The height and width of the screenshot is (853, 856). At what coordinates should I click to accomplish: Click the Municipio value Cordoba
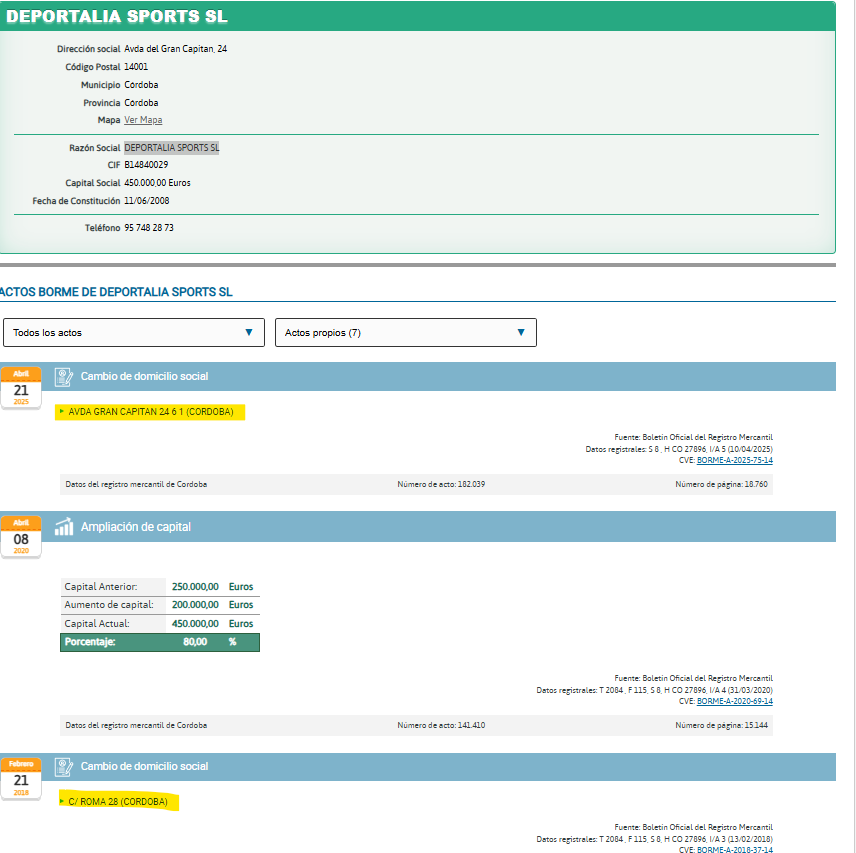point(141,85)
